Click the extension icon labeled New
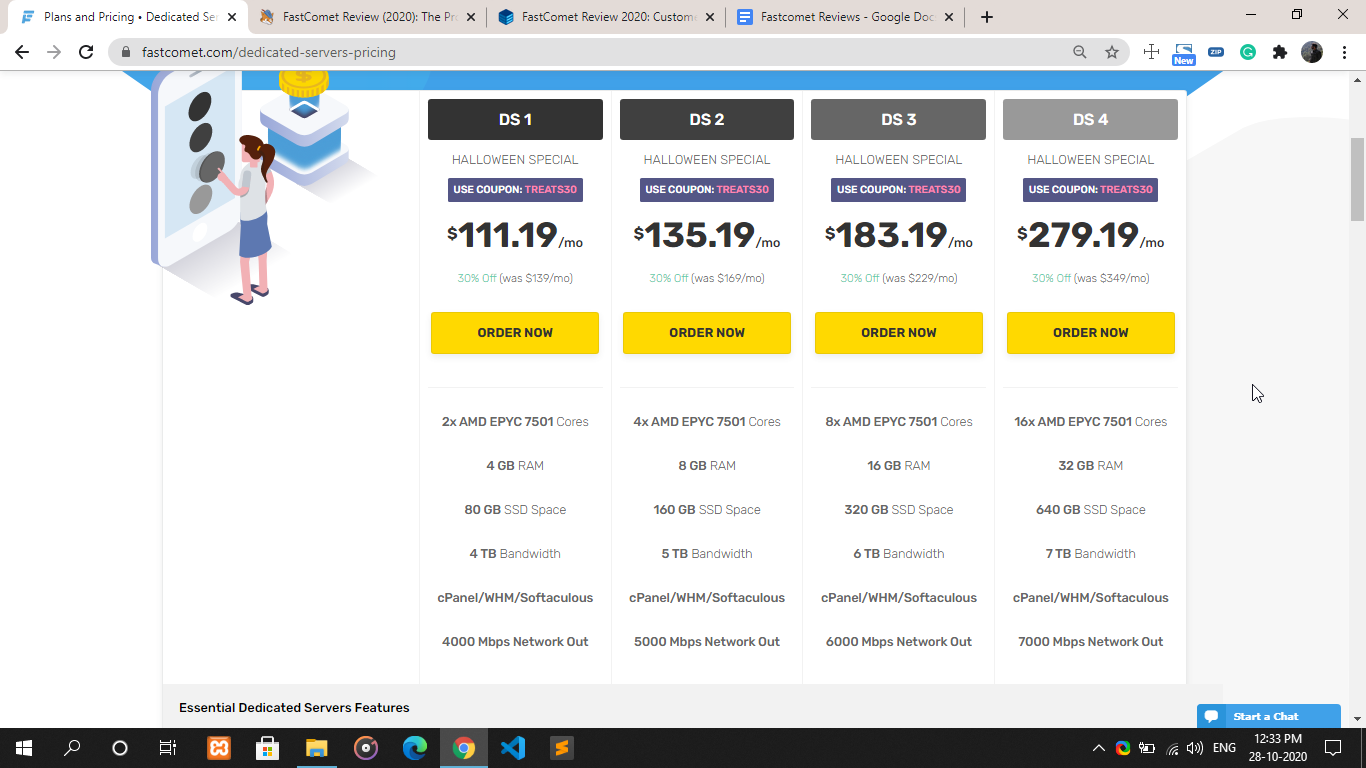The width and height of the screenshot is (1366, 768). (x=1184, y=54)
